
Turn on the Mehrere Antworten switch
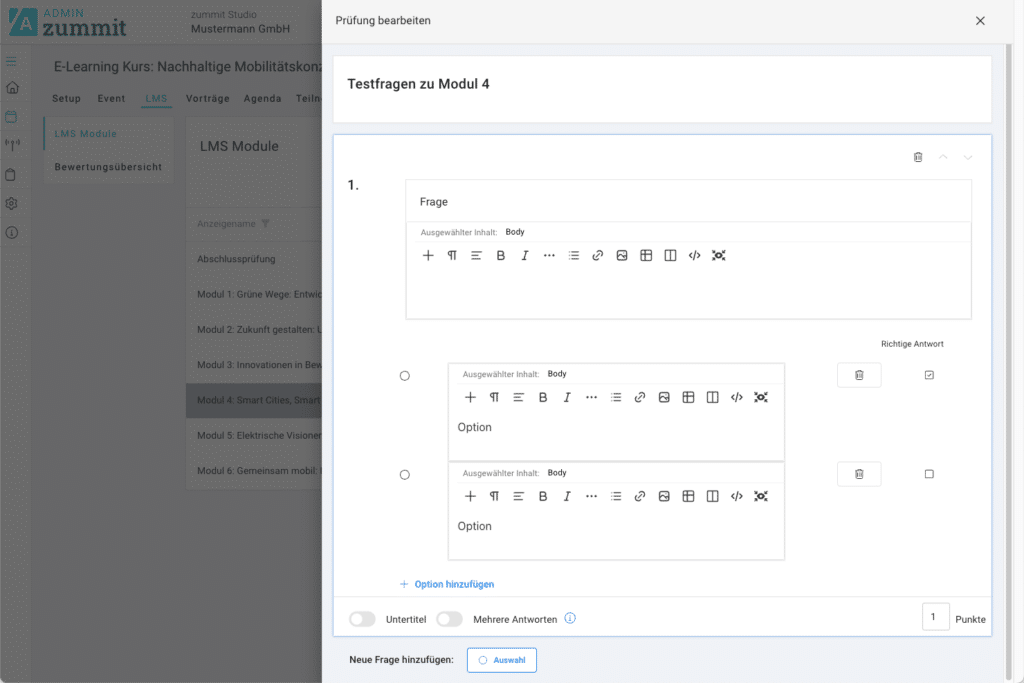(x=449, y=619)
